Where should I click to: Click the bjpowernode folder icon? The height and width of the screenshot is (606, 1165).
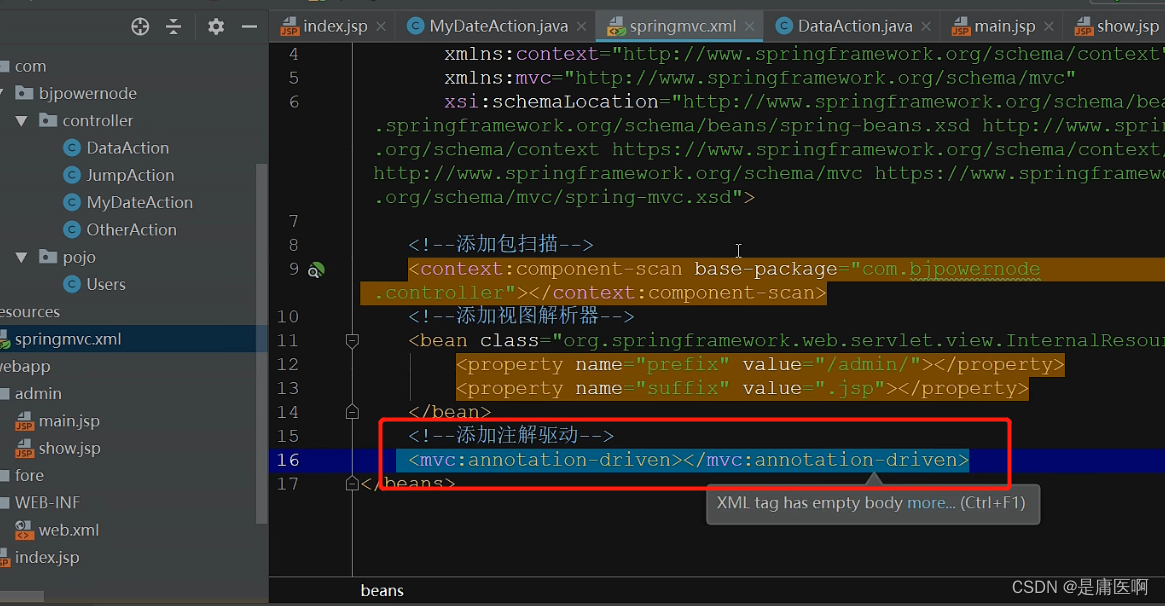point(25,92)
